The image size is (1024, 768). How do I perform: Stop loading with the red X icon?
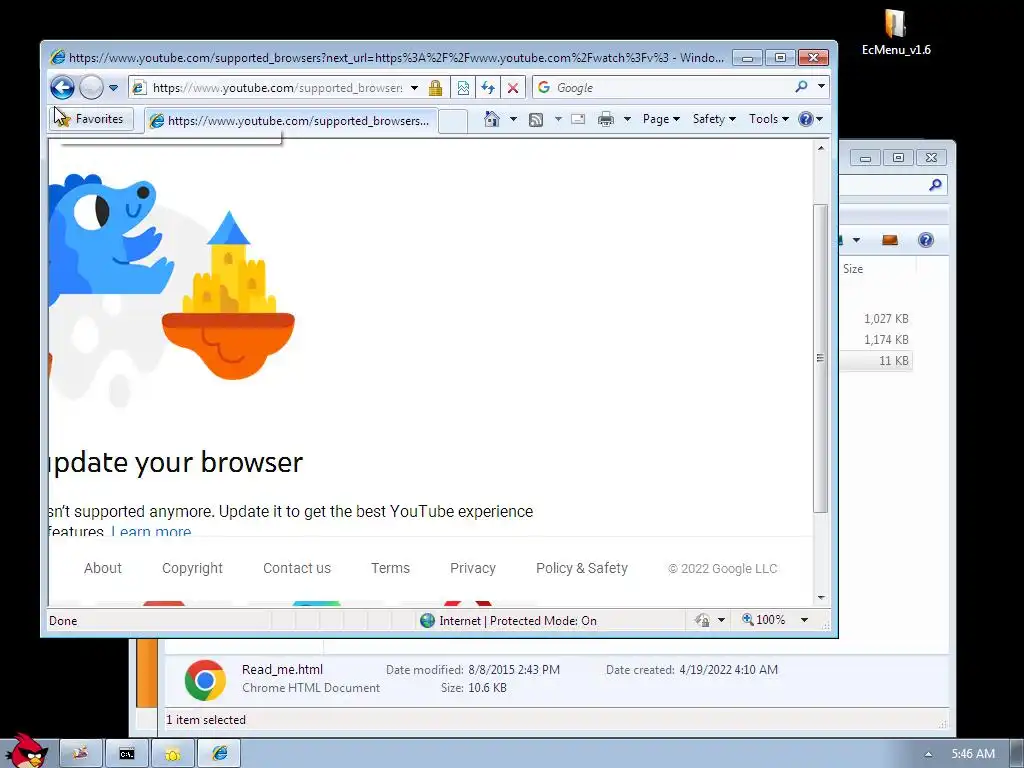point(513,88)
